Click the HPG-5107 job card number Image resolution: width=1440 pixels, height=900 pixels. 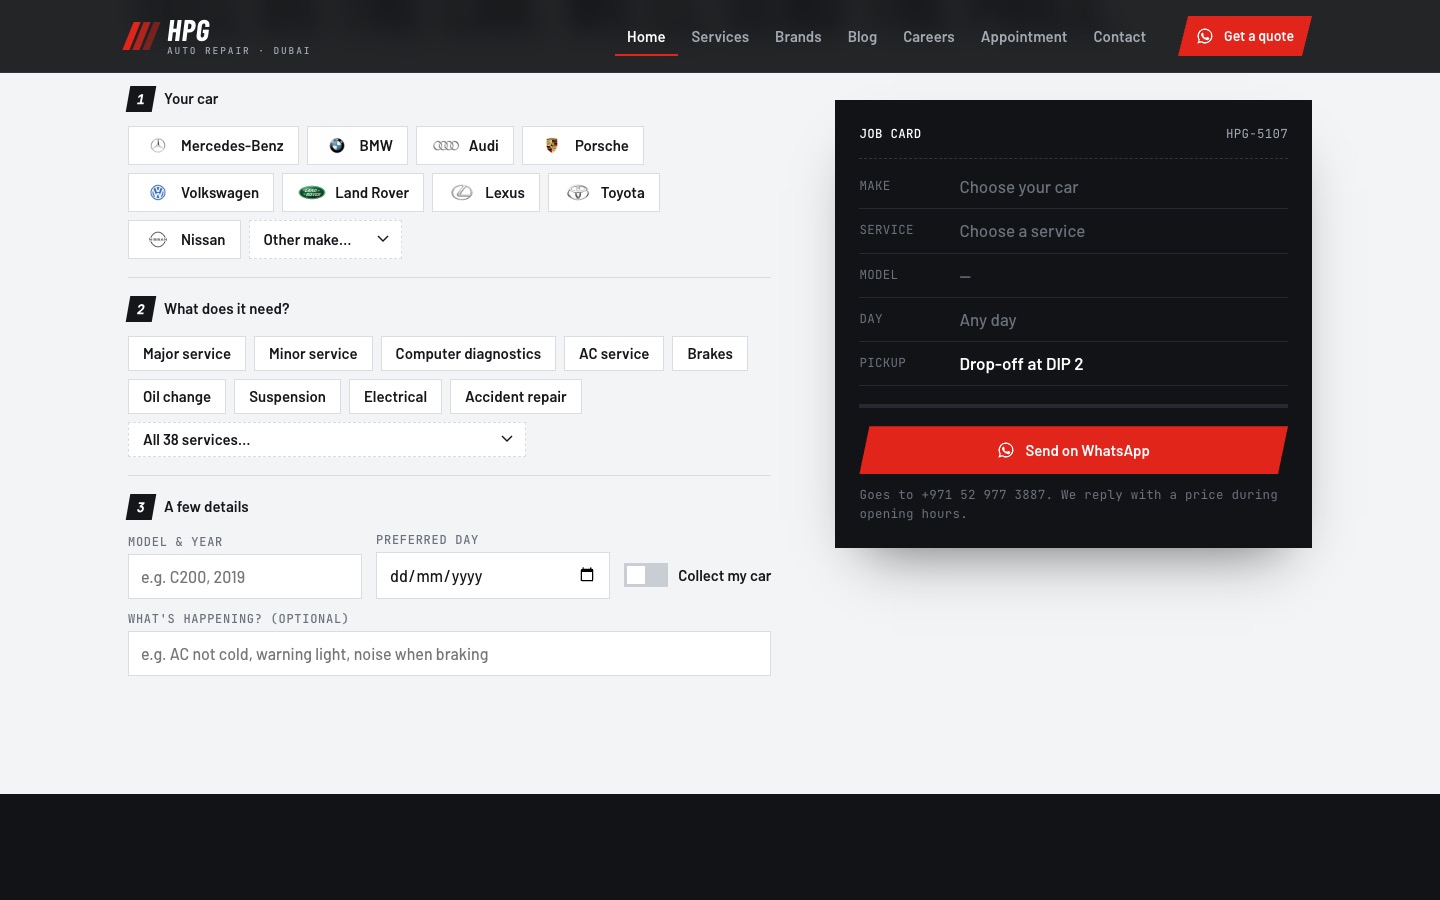(x=1257, y=134)
